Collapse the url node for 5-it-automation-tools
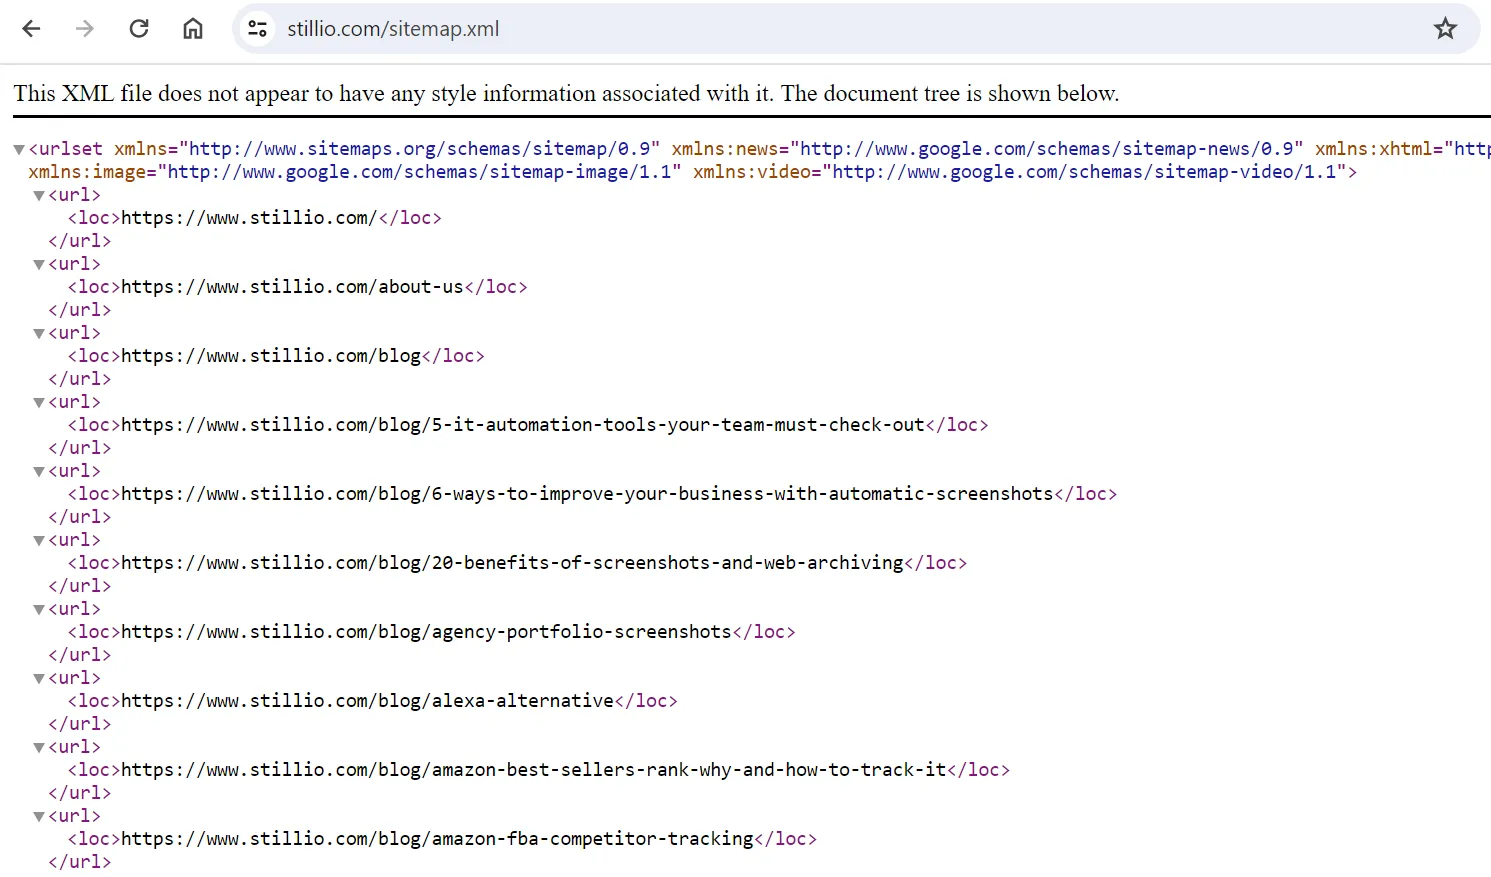Image resolution: width=1491 pixels, height=877 pixels. [39, 403]
